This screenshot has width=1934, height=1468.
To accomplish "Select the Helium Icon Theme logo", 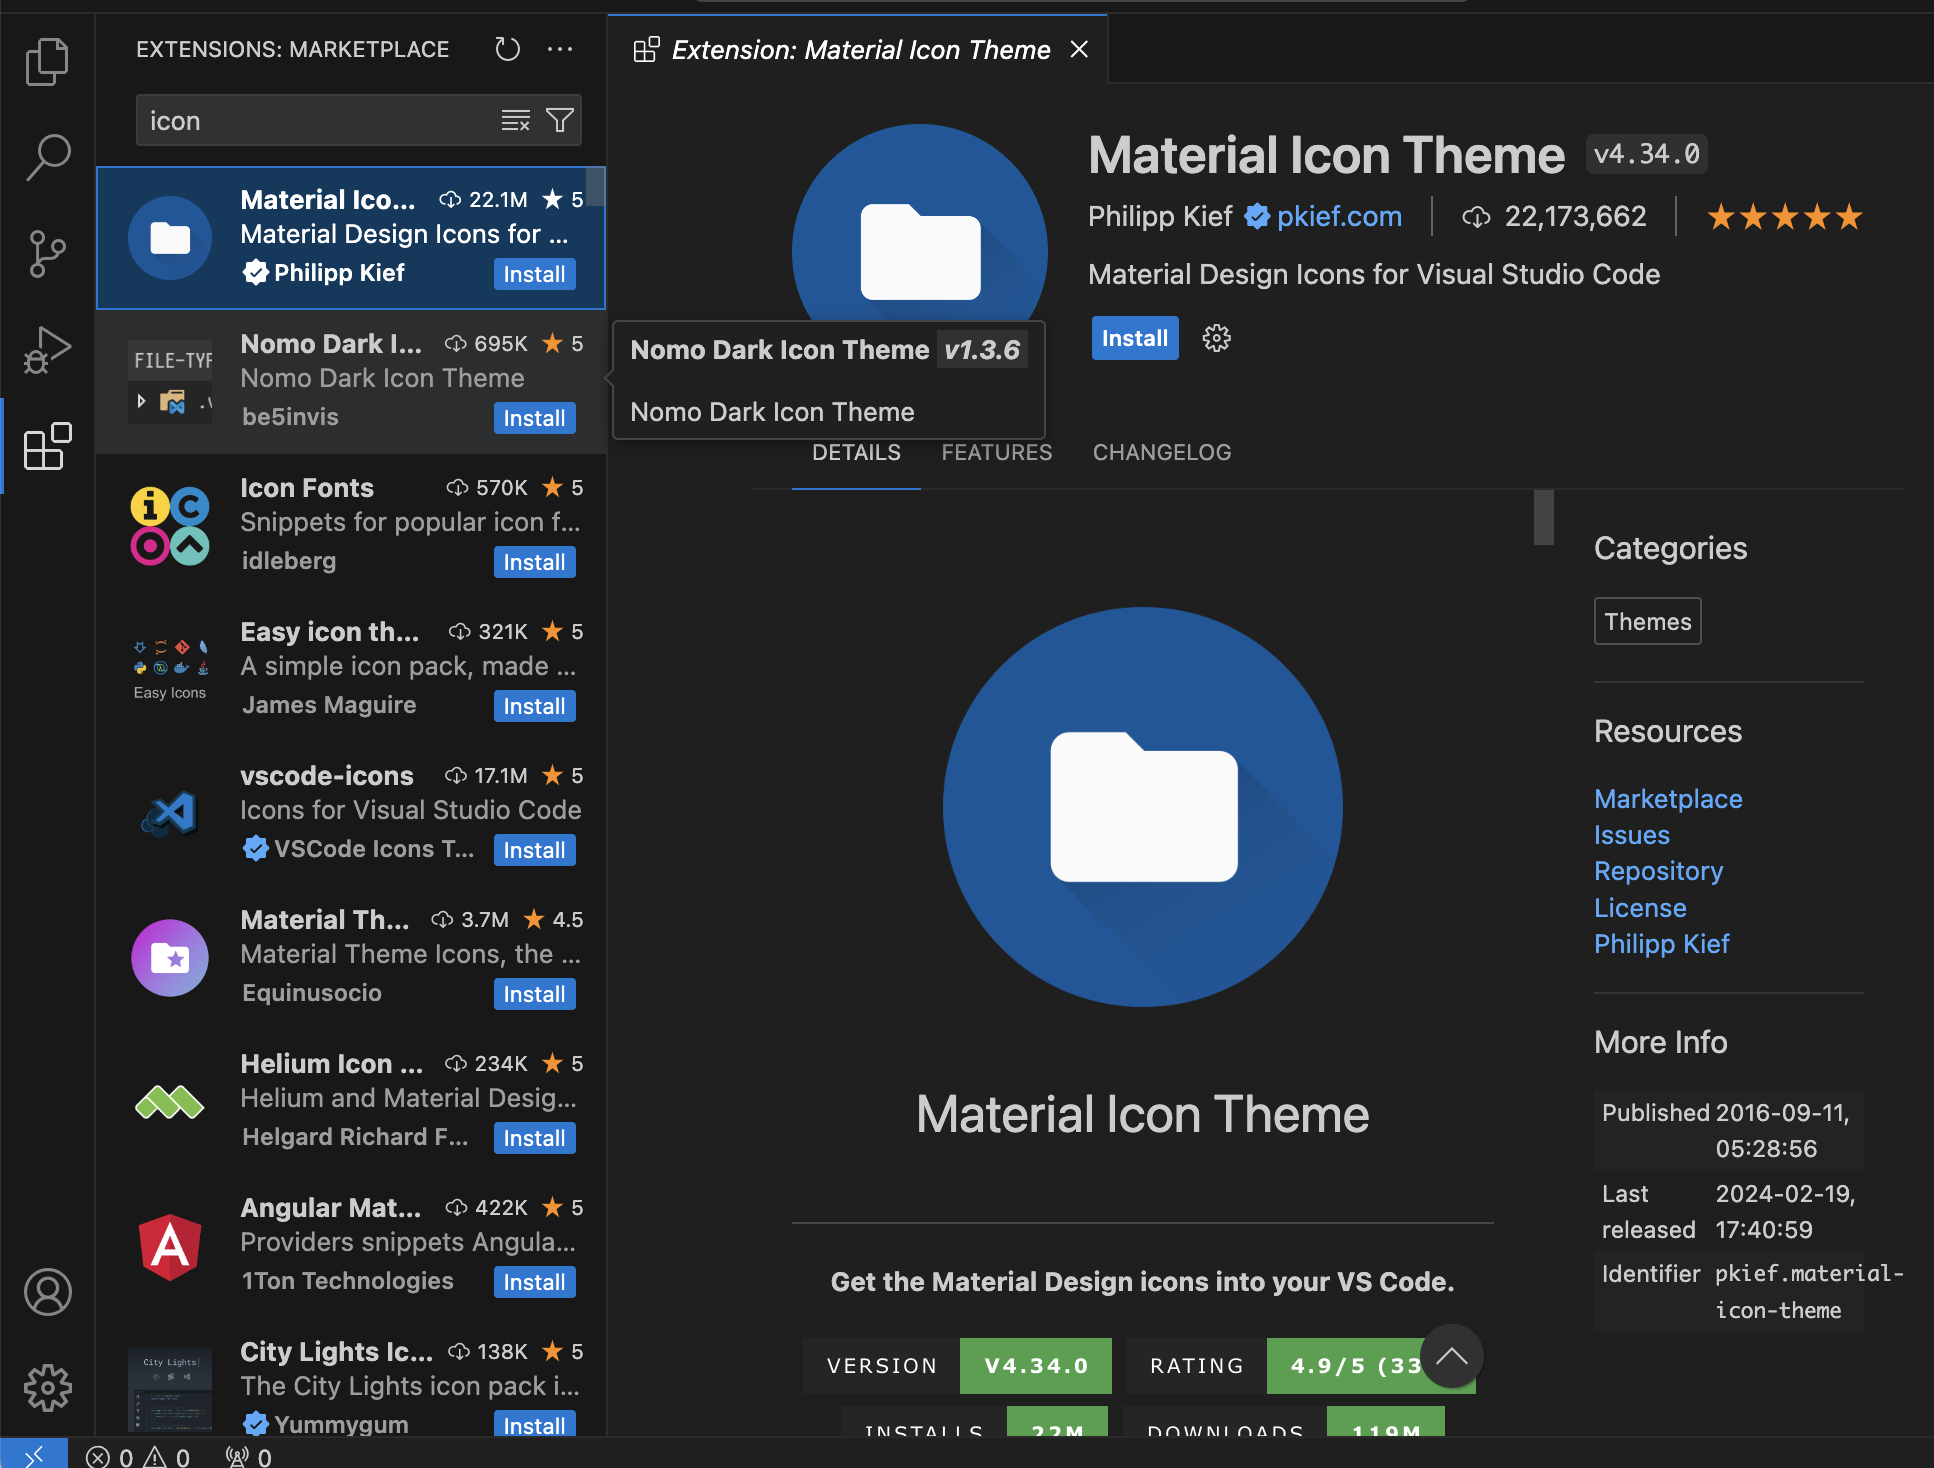I will (x=170, y=1102).
